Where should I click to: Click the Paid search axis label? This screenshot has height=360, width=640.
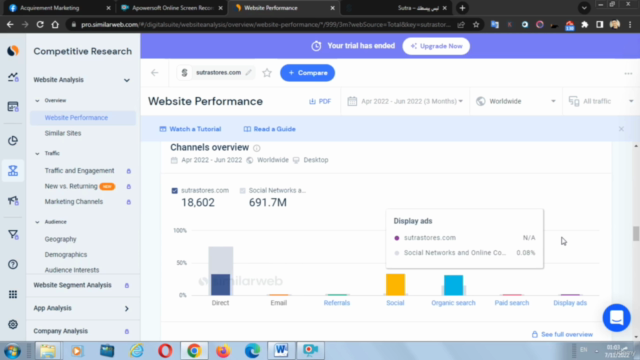[511, 303]
